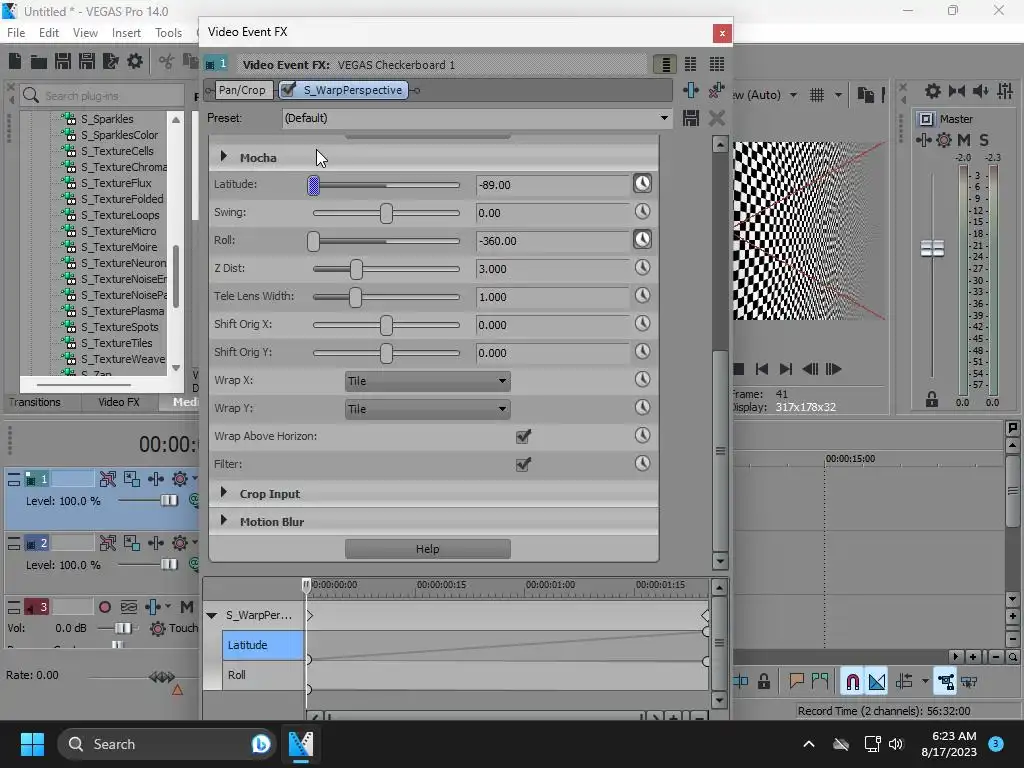The height and width of the screenshot is (768, 1024).
Task: Open preview quality (Auto) dropdown arrow
Action: pos(793,95)
